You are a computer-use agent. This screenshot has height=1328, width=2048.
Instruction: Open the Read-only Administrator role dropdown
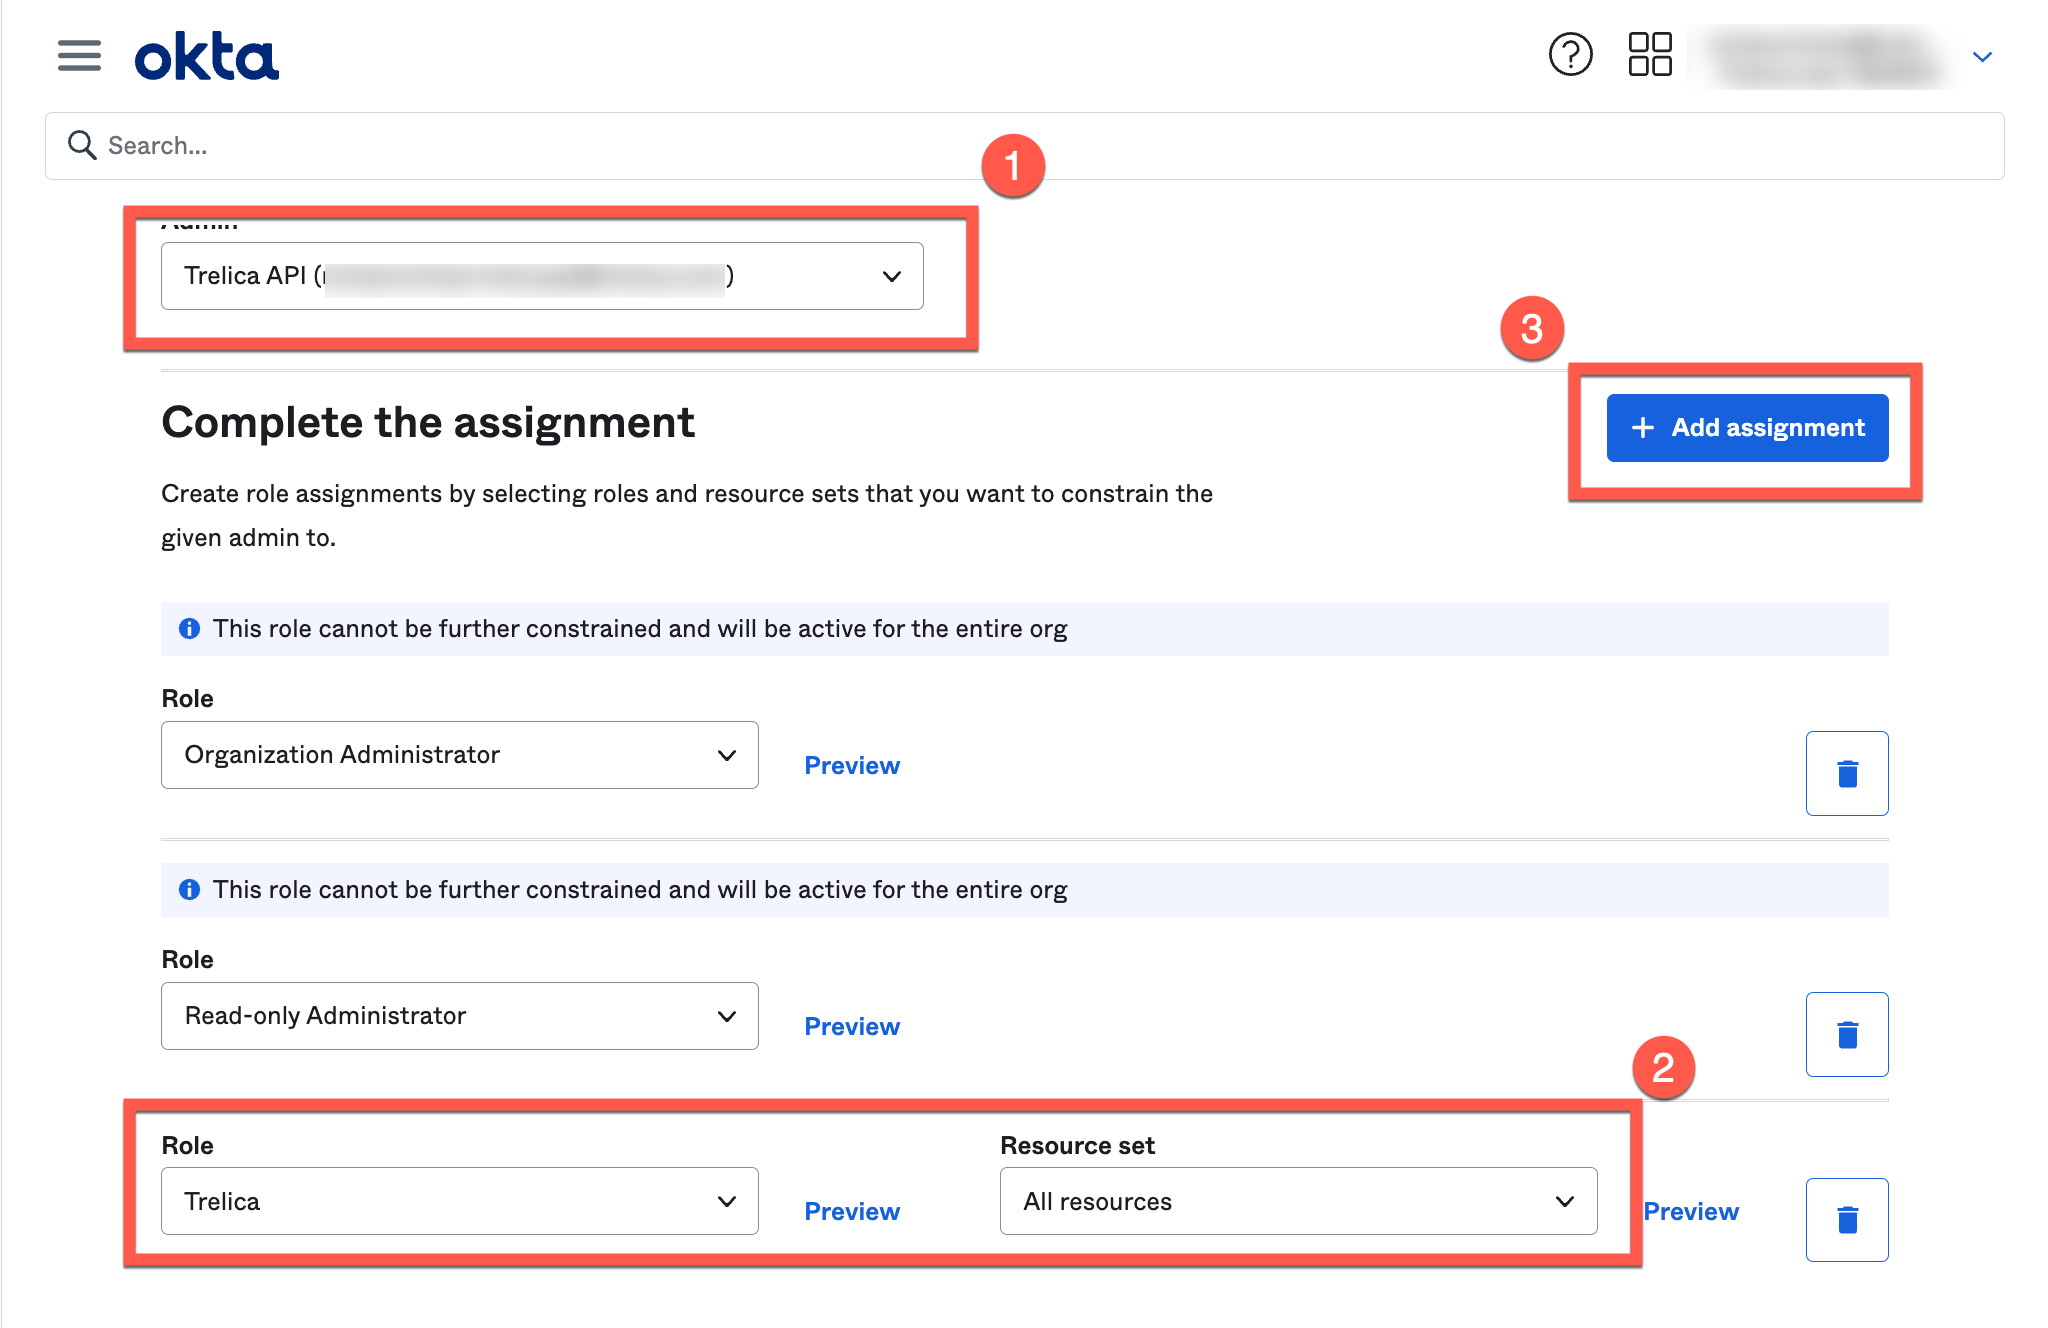point(459,1016)
